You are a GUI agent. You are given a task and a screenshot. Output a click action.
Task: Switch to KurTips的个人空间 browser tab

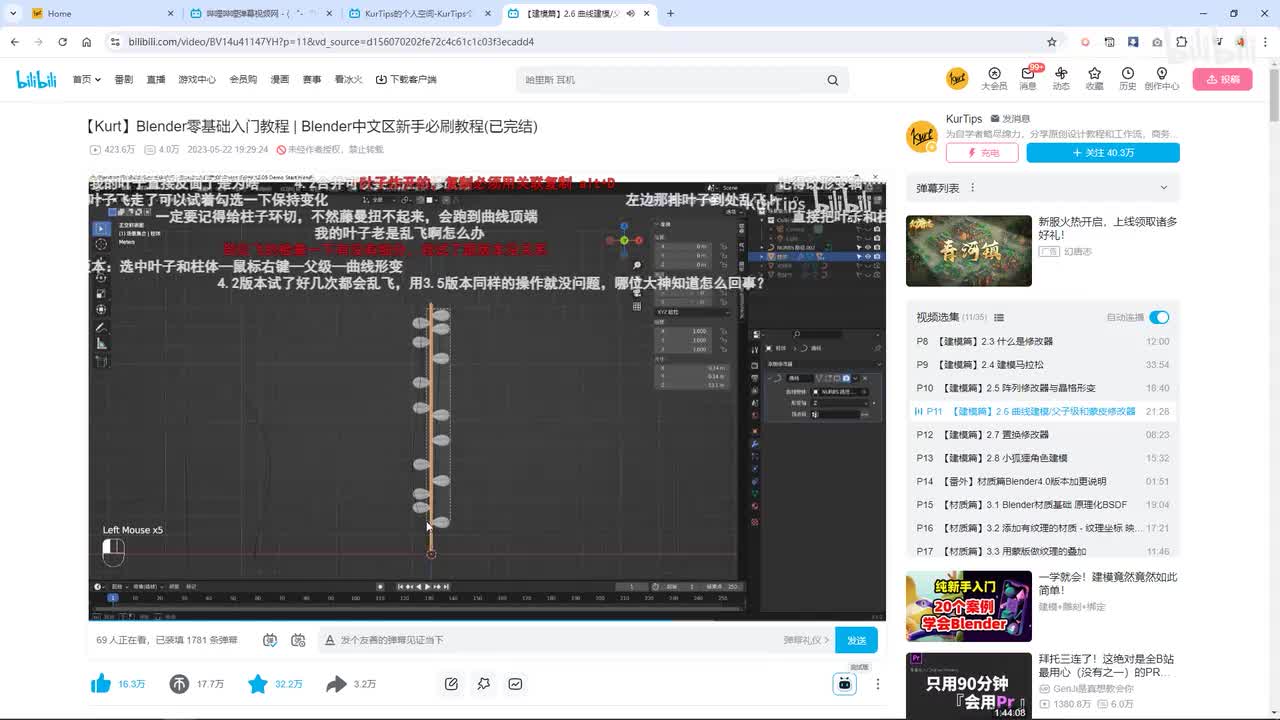420,14
